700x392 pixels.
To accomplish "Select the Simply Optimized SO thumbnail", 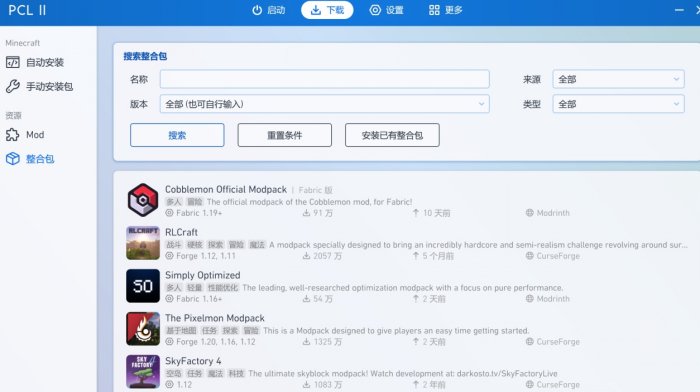I will tap(143, 286).
